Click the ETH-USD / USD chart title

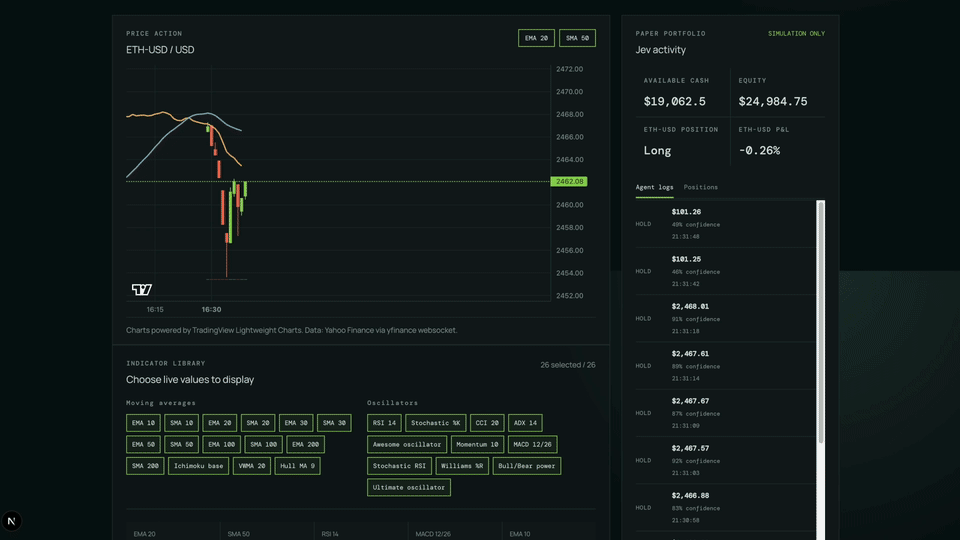160,50
